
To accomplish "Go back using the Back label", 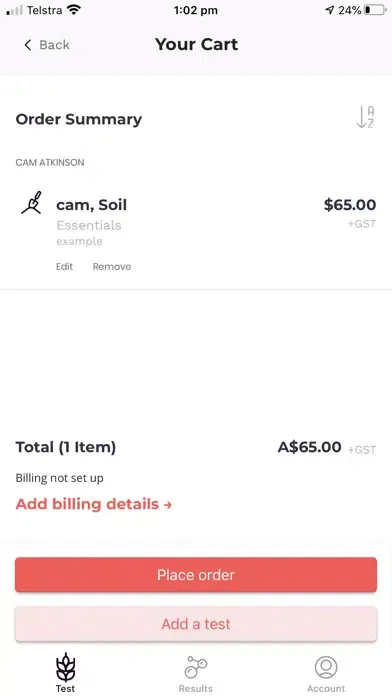I will (54, 45).
